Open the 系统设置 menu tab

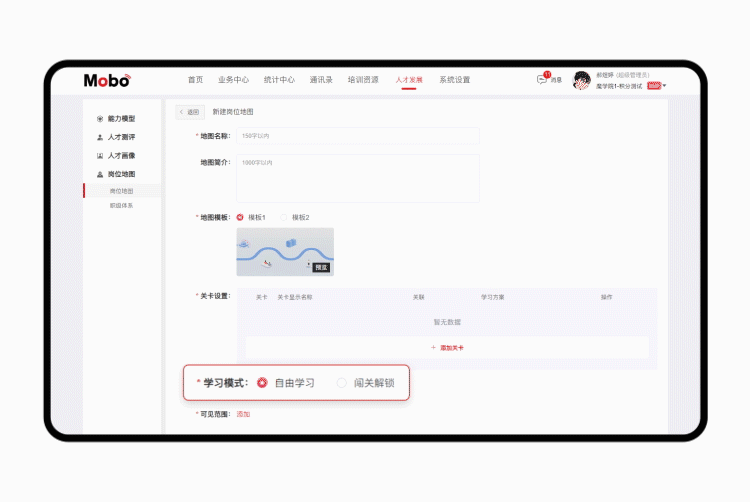point(454,80)
